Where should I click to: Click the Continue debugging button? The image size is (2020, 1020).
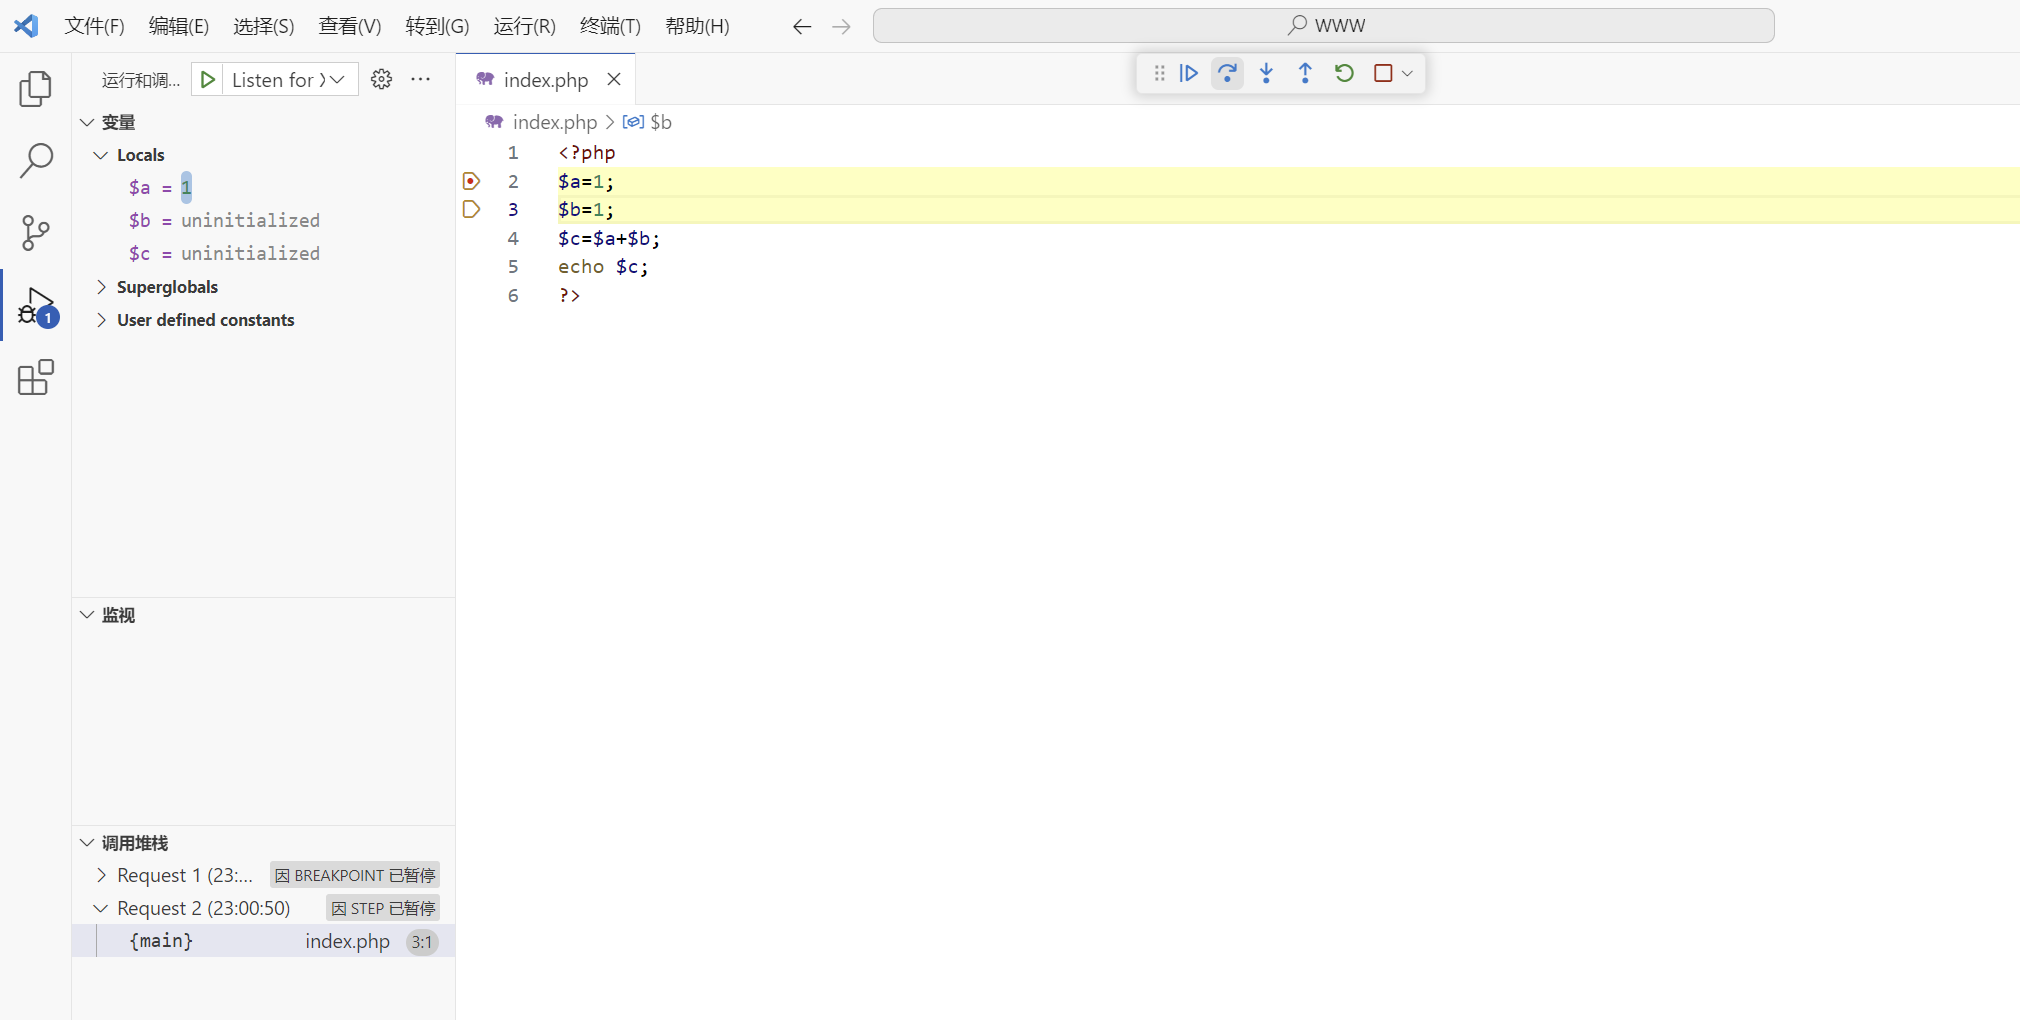click(1188, 73)
